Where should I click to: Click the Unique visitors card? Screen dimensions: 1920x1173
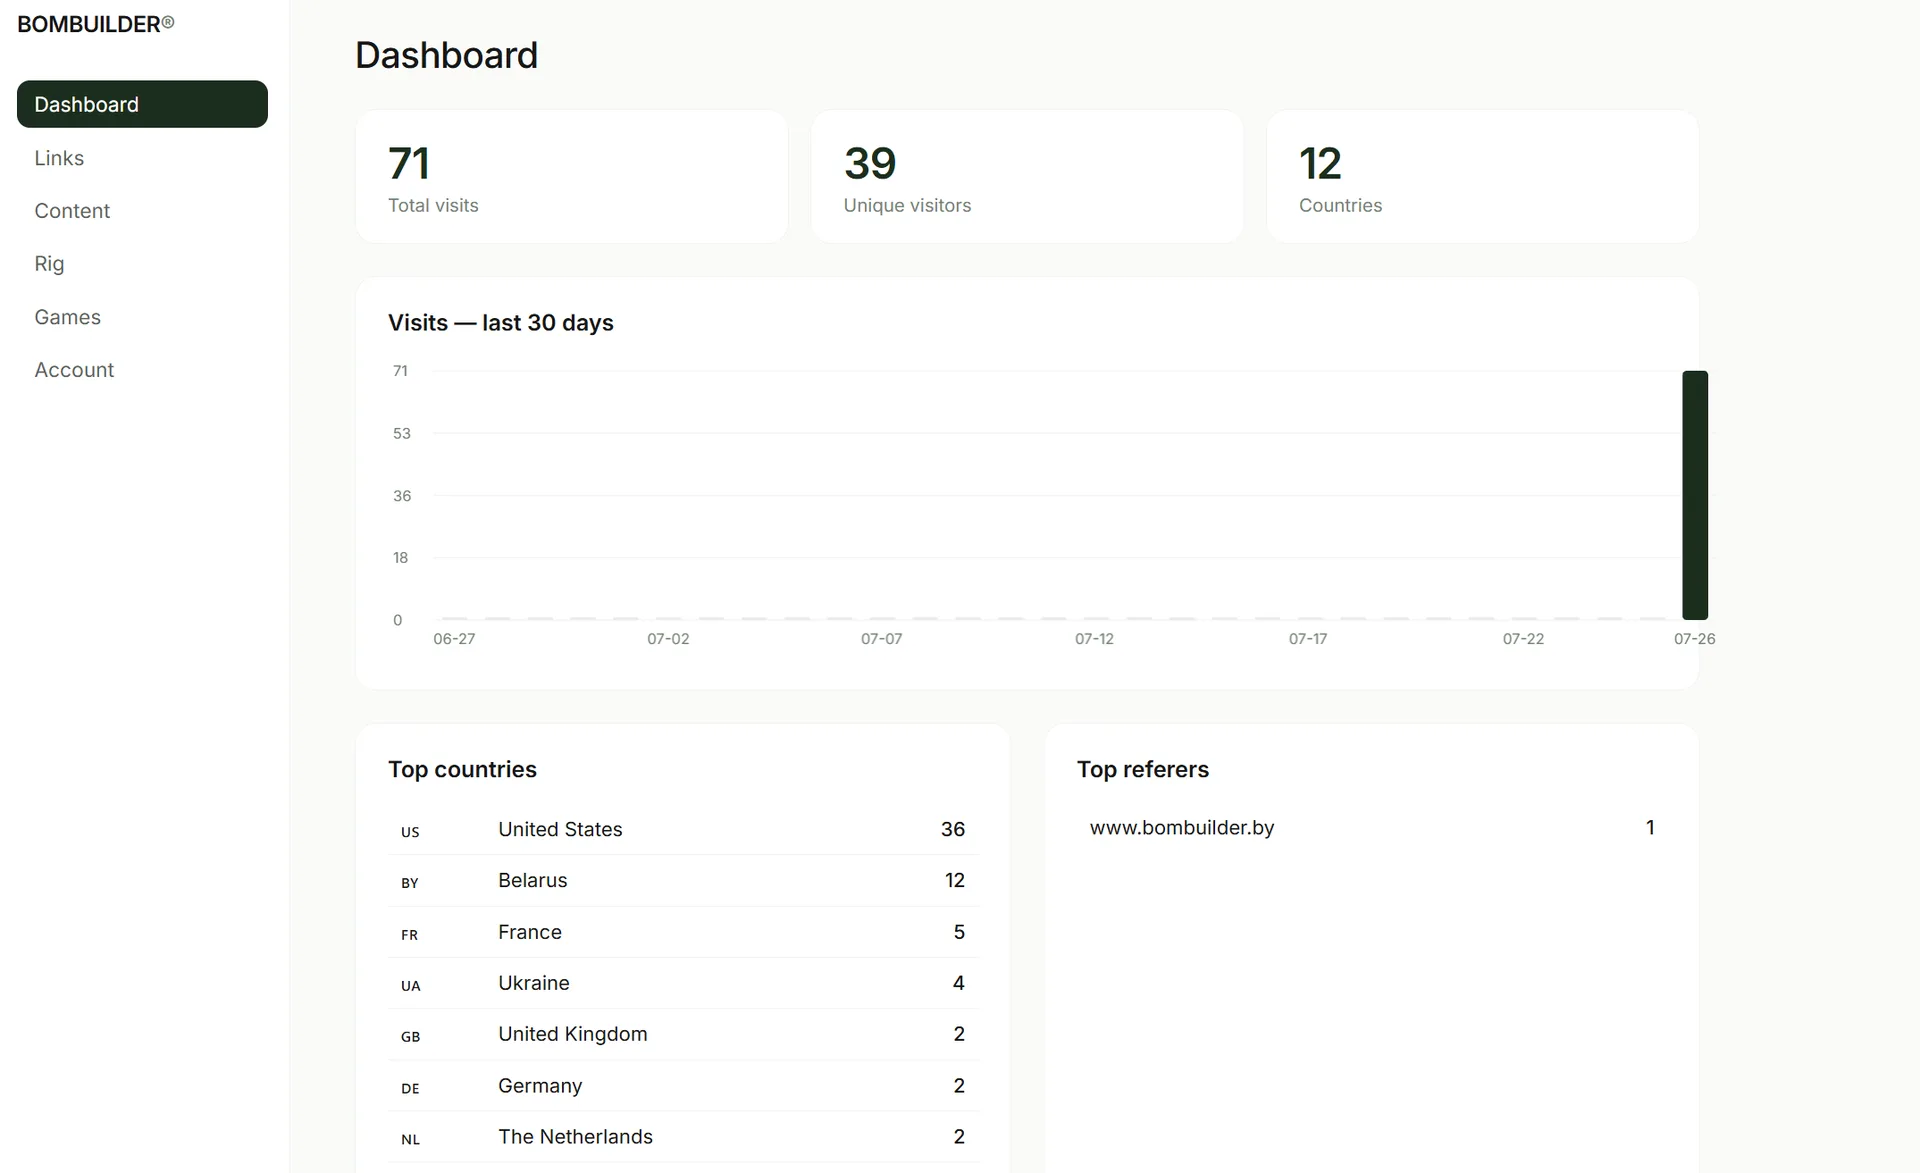(1027, 177)
